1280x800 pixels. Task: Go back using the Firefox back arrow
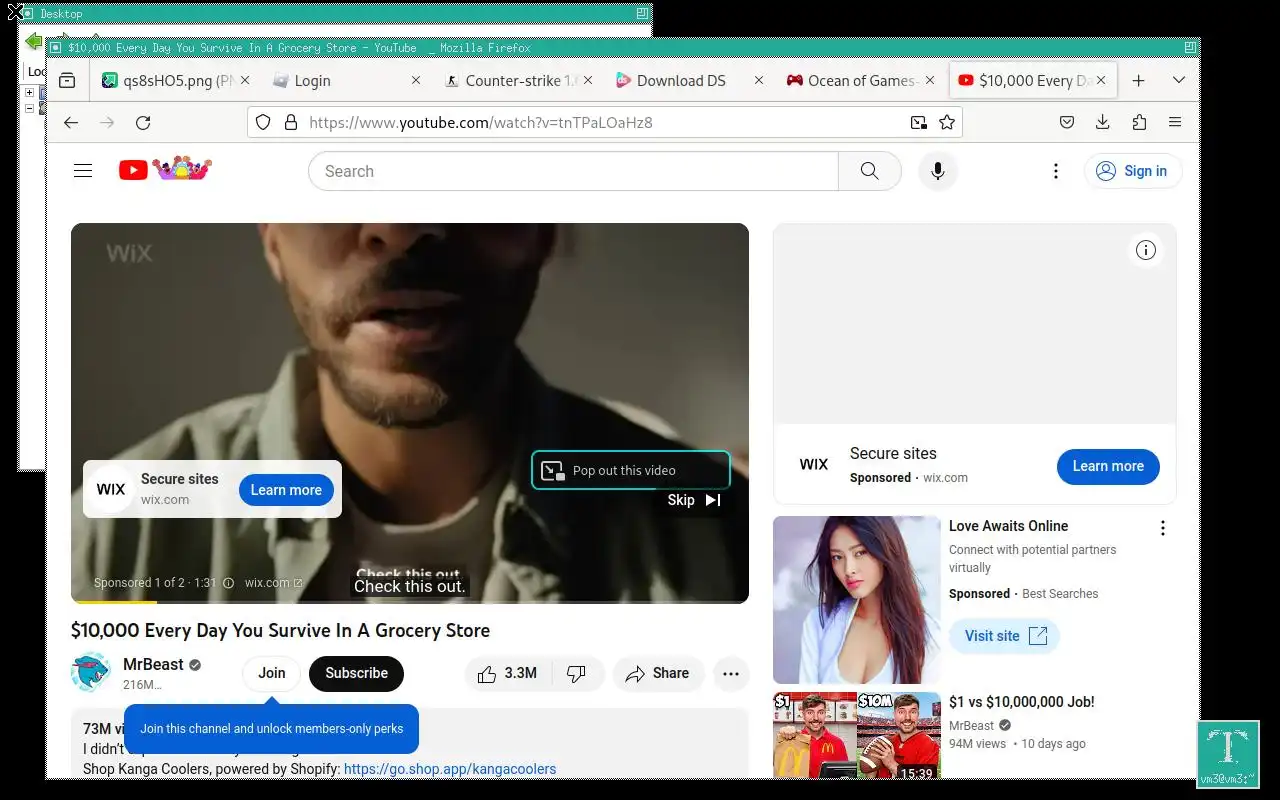[70, 122]
